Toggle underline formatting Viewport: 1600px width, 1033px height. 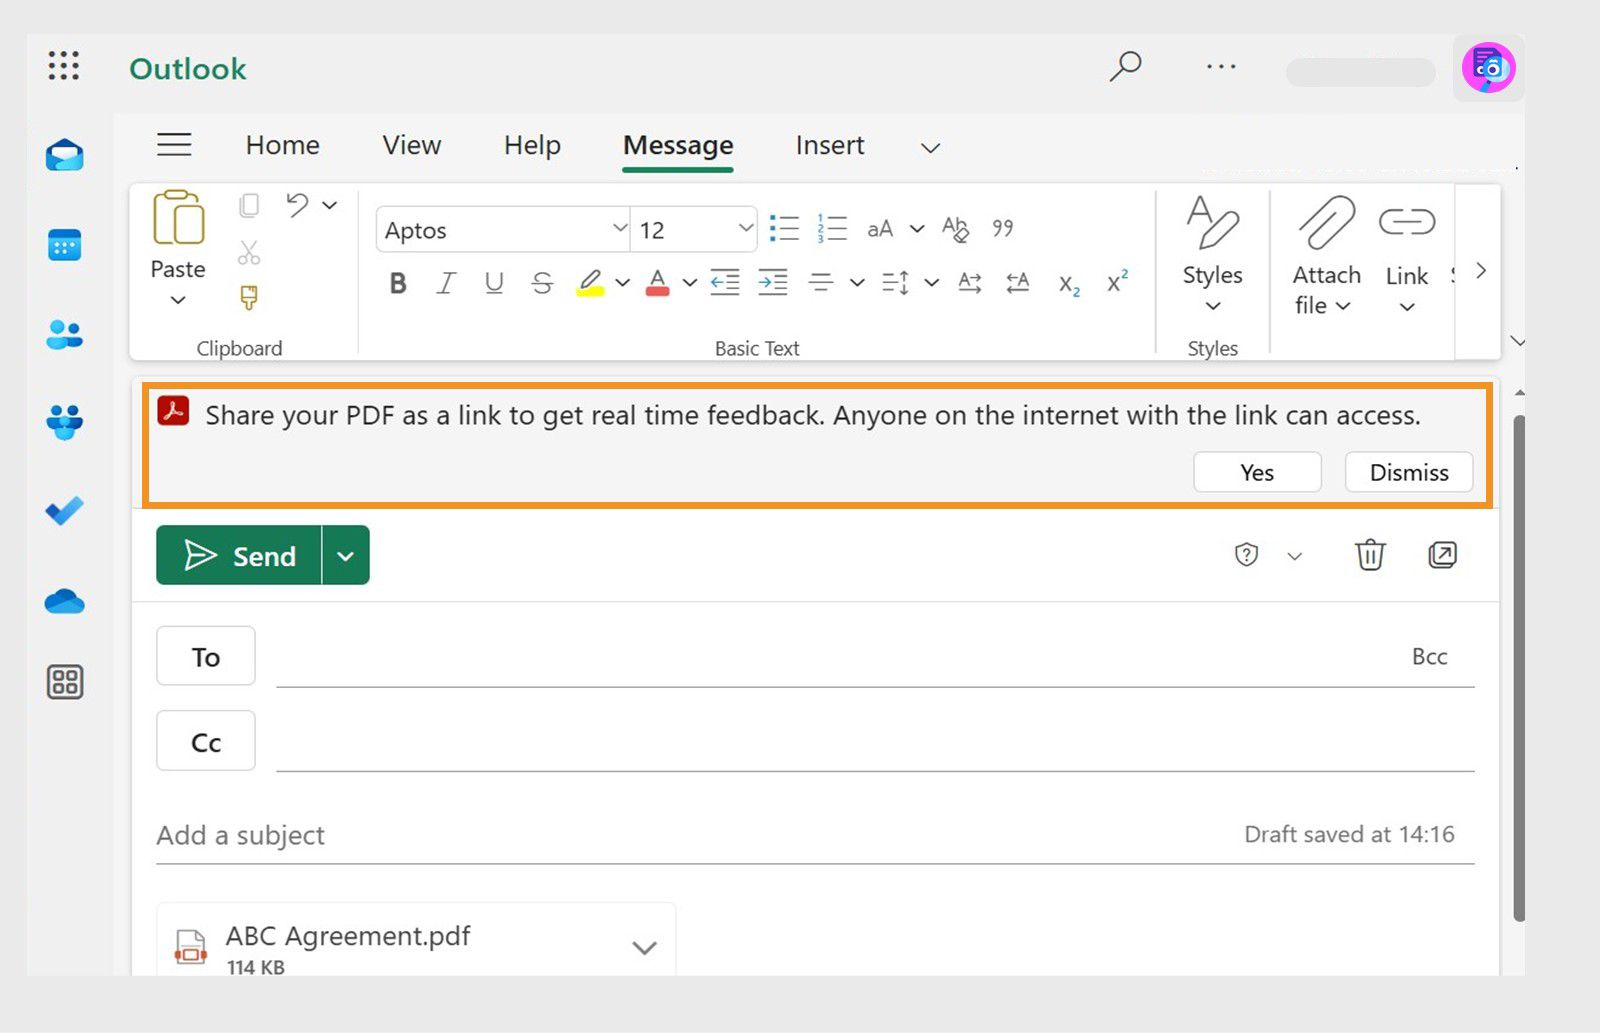493,283
